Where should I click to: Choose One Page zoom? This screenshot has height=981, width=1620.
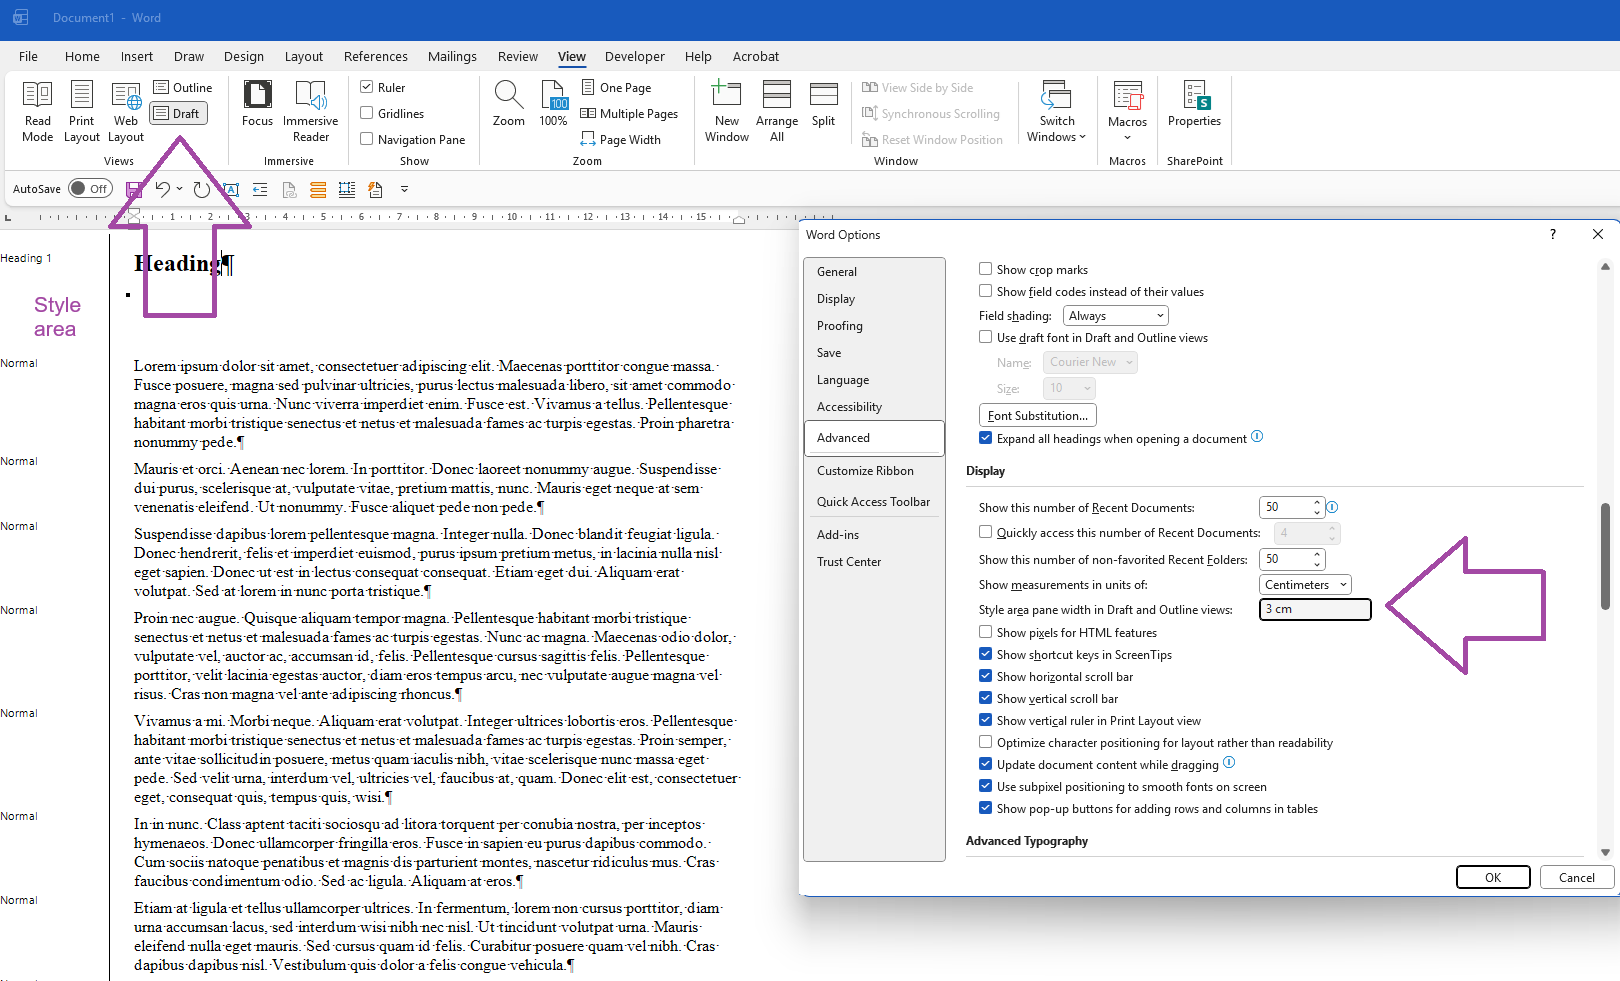[616, 88]
